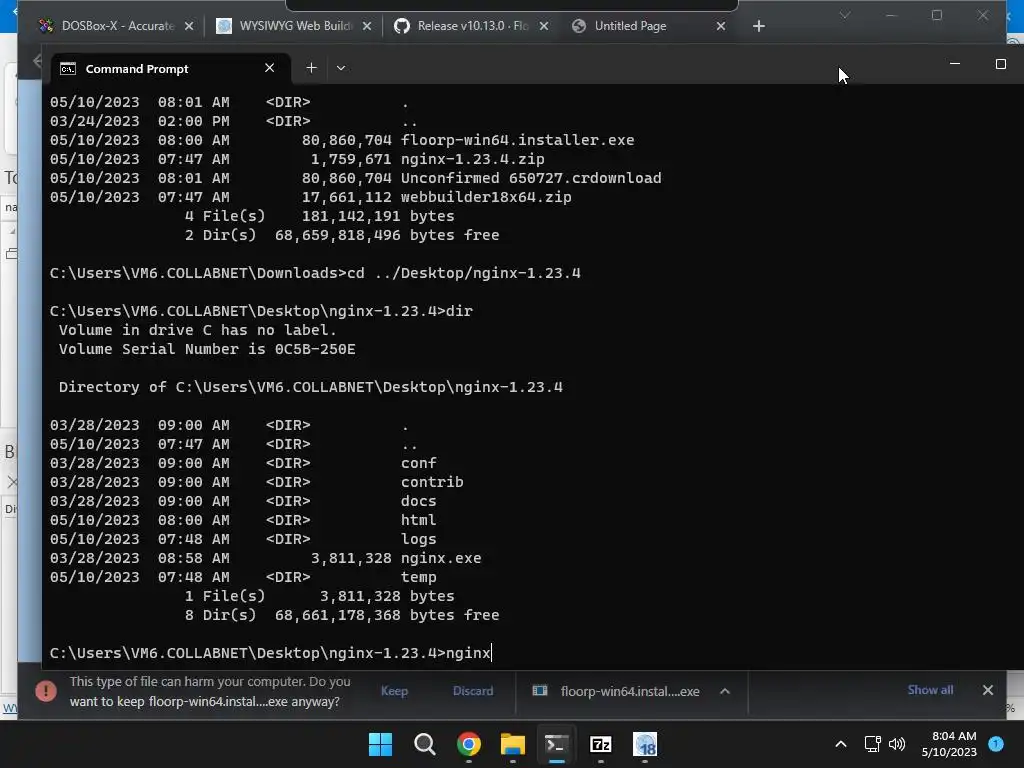The image size is (1024, 768).
Task: Close the Command Prompt terminal tab
Action: (x=269, y=68)
